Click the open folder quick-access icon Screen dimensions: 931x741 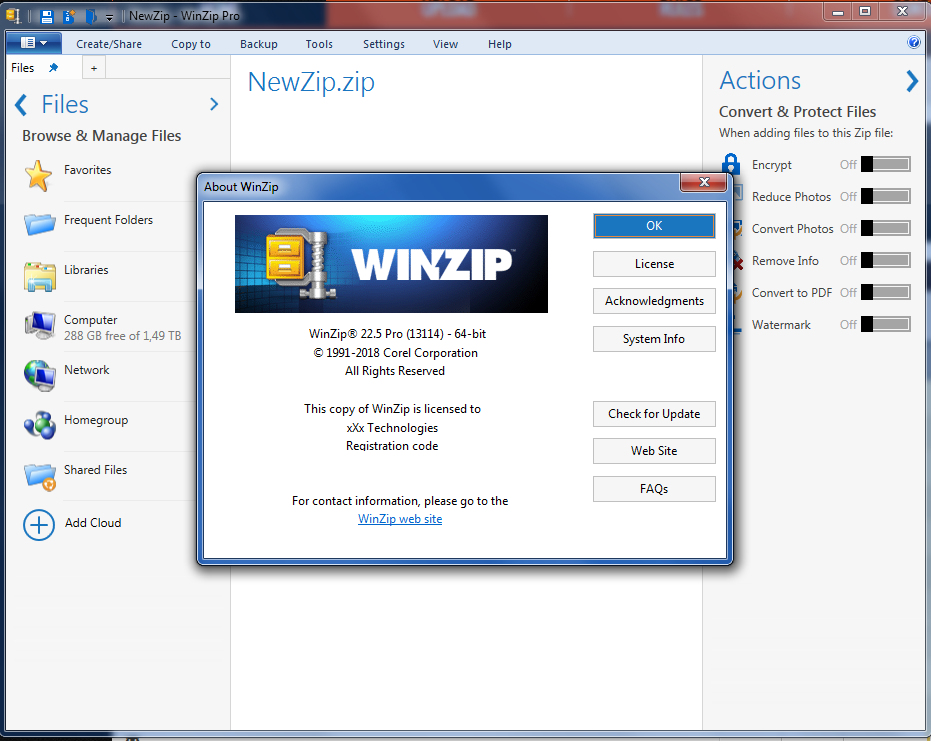click(x=91, y=17)
